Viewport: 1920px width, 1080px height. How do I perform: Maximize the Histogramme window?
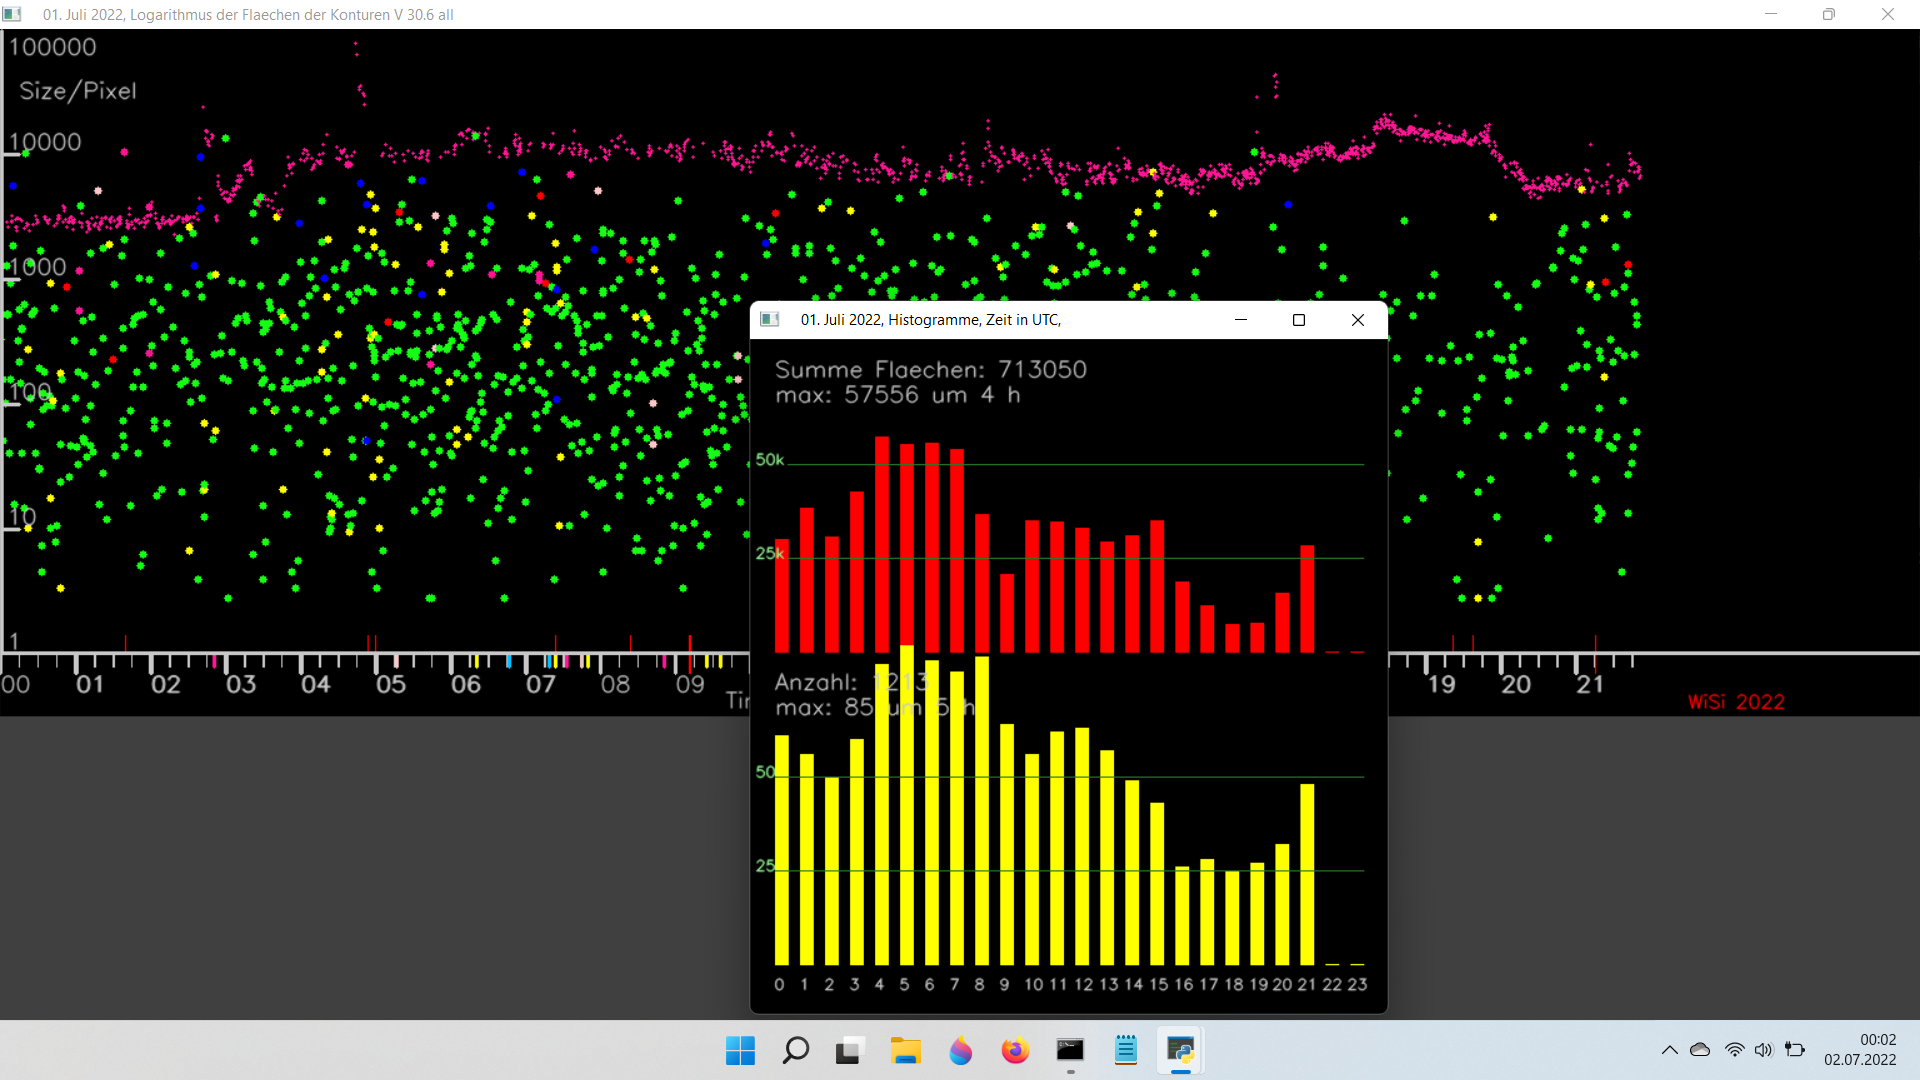[1299, 320]
